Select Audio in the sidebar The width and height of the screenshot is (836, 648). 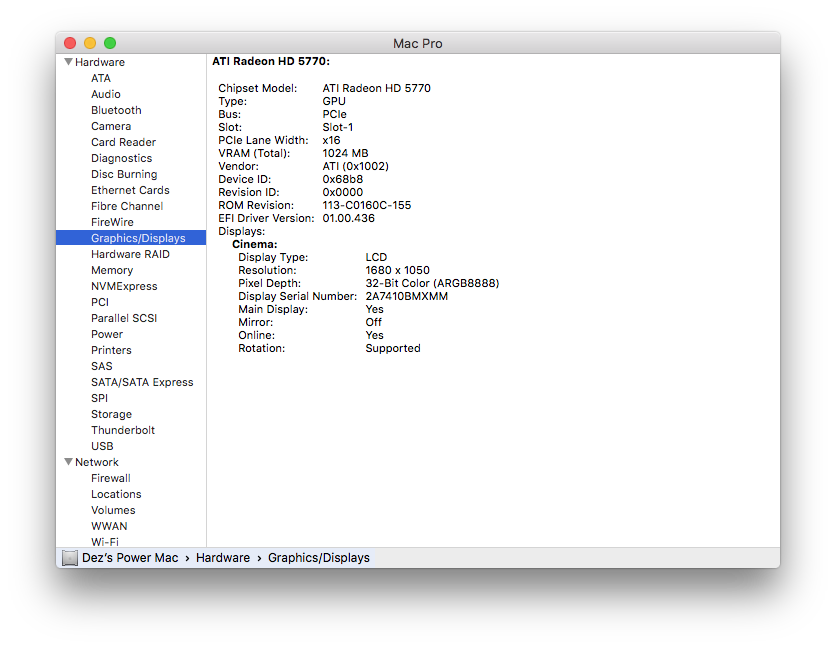106,94
